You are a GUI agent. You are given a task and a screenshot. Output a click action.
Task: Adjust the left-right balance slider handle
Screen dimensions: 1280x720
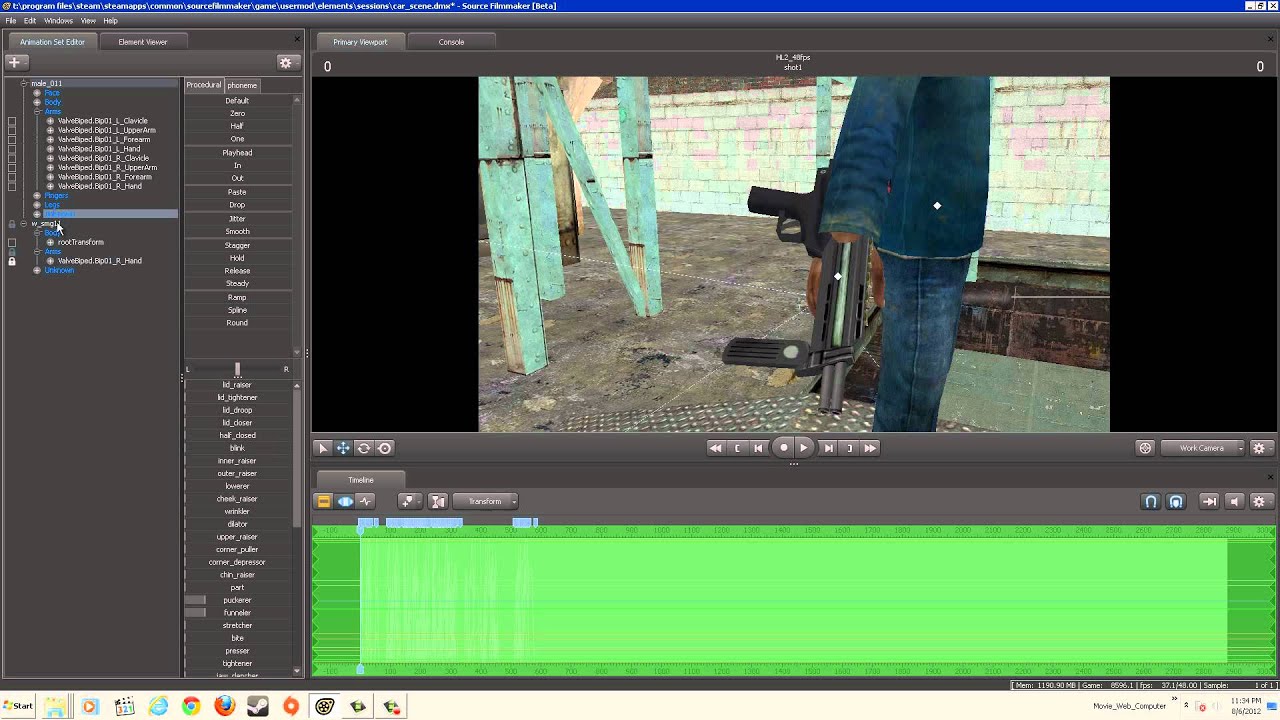point(237,369)
